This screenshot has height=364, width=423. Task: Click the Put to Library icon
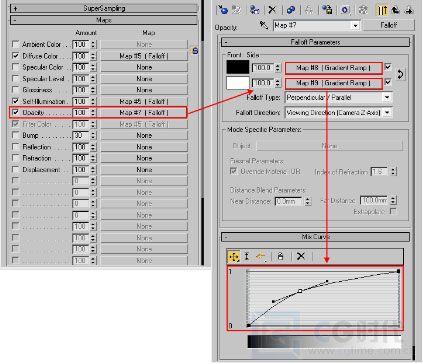327,10
